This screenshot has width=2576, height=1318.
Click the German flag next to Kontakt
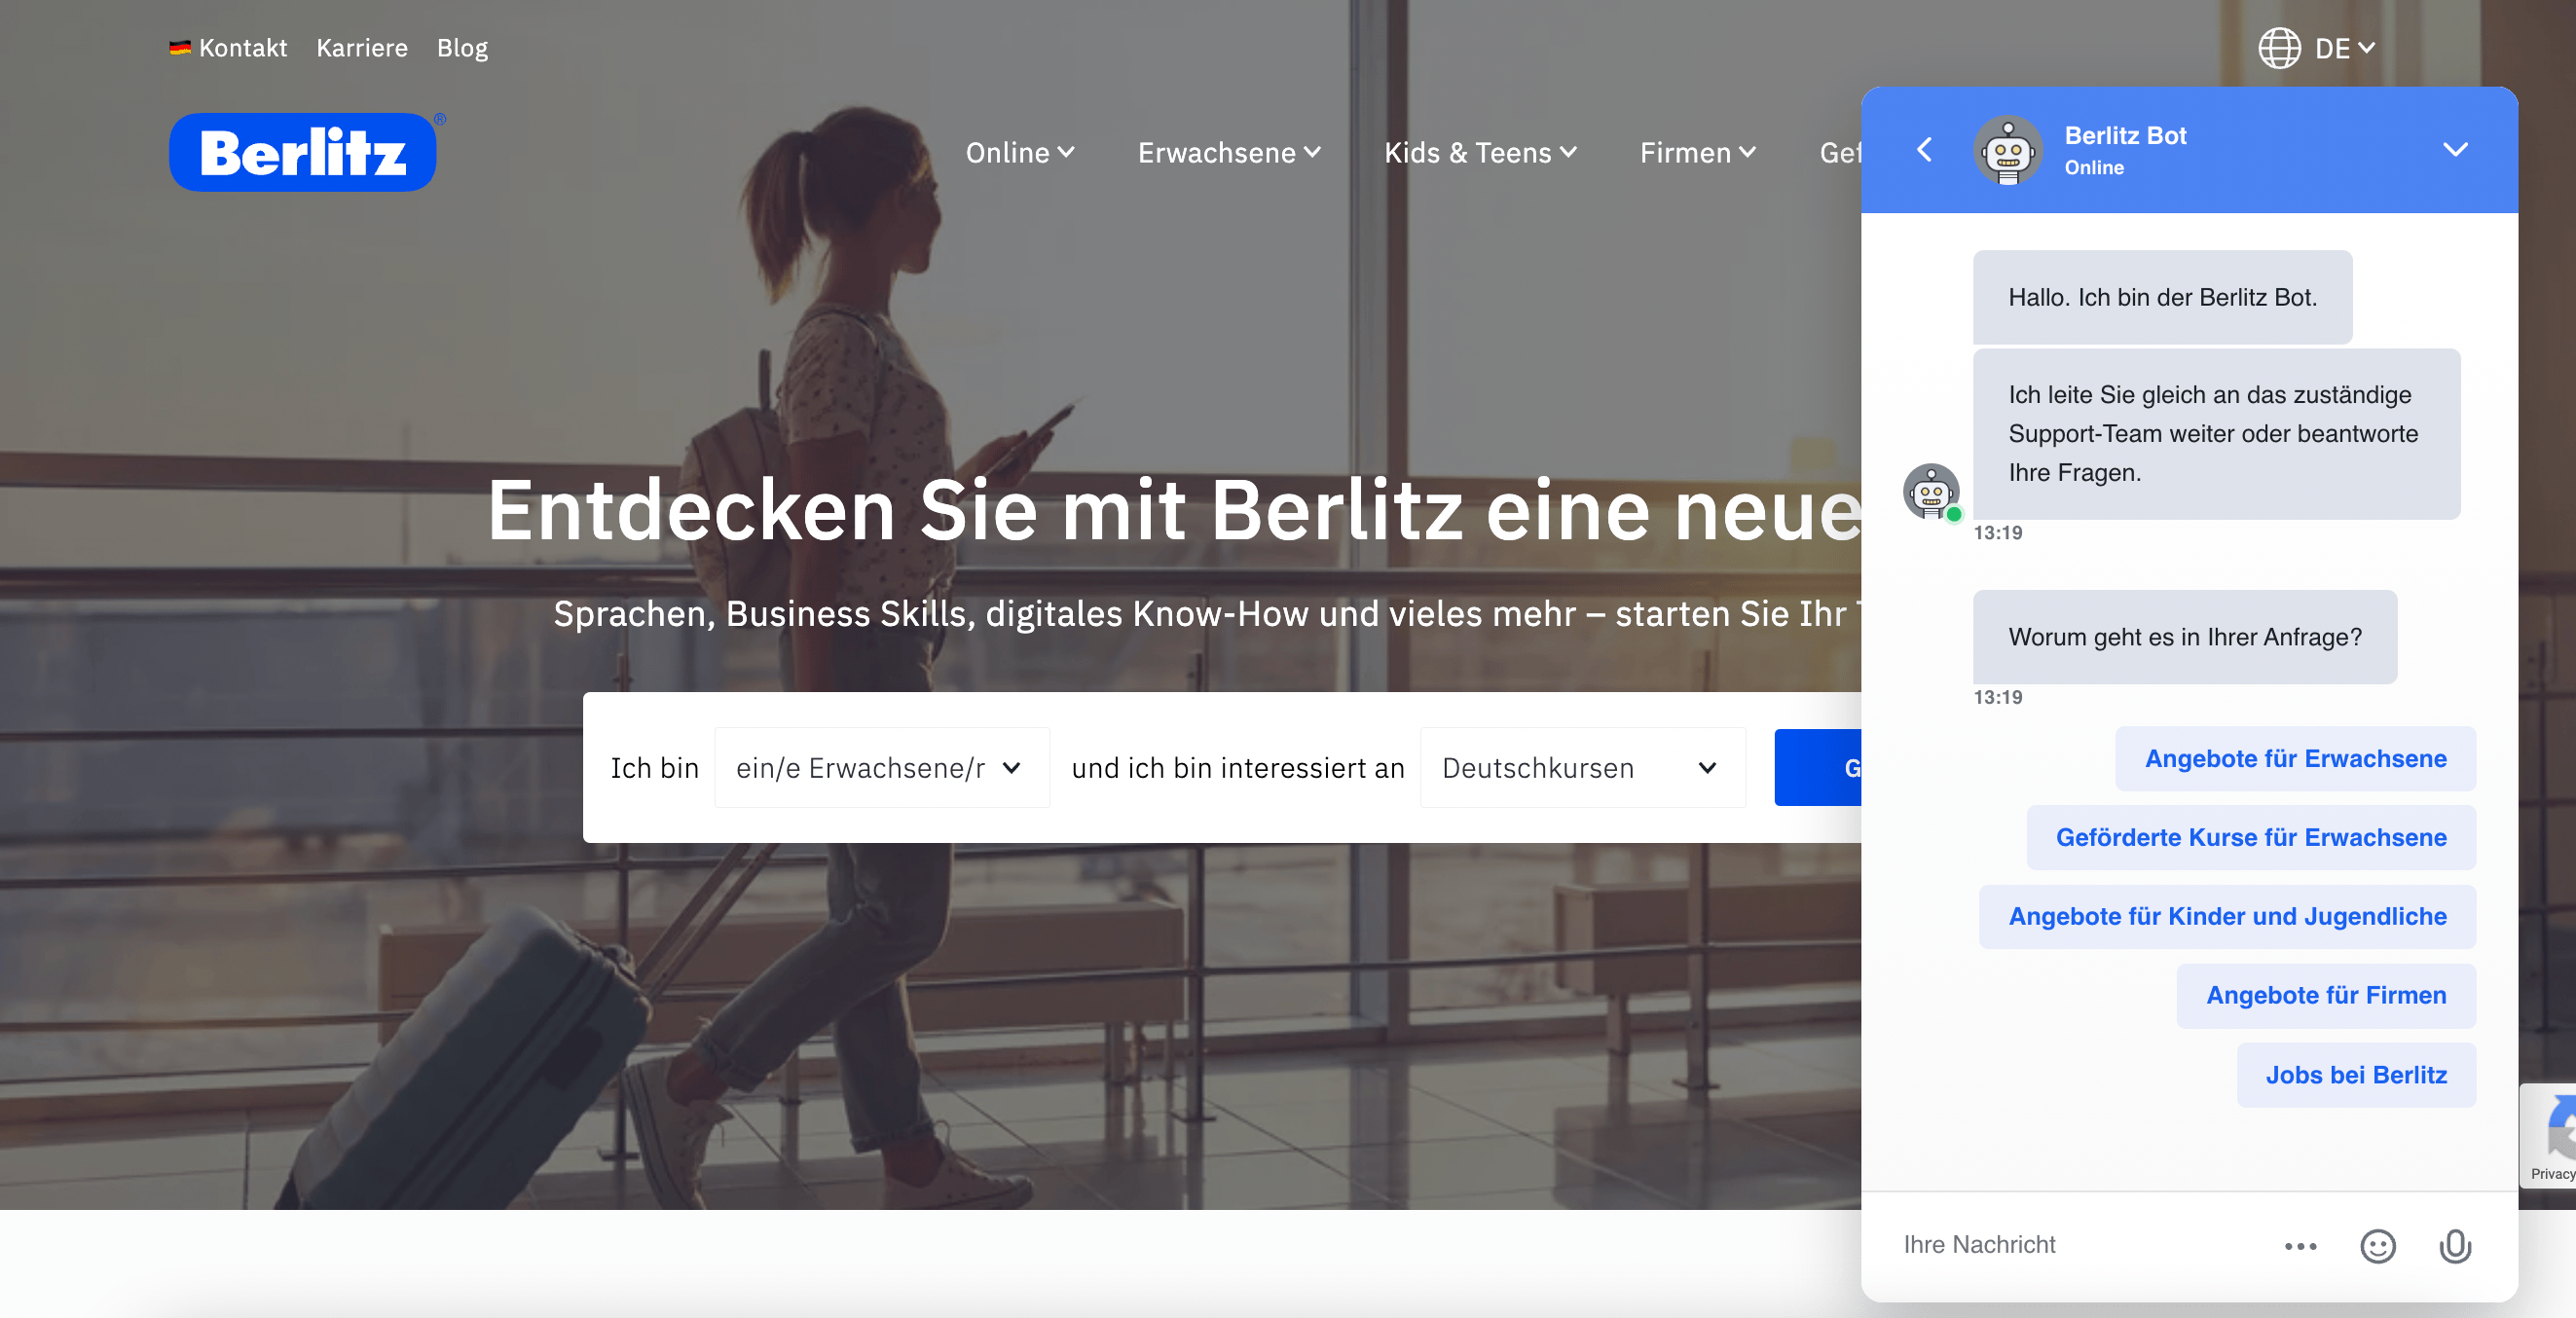pos(180,46)
